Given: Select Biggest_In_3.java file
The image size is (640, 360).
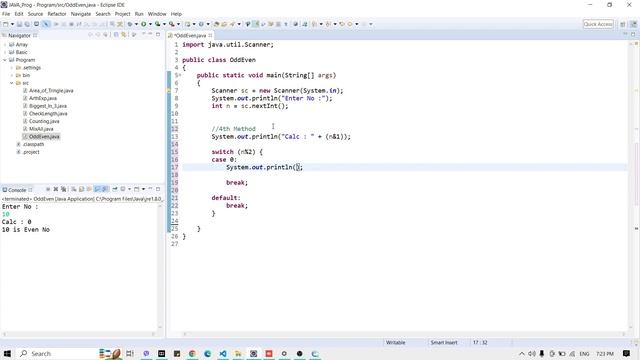Looking at the screenshot, I should pyautogui.click(x=48, y=106).
